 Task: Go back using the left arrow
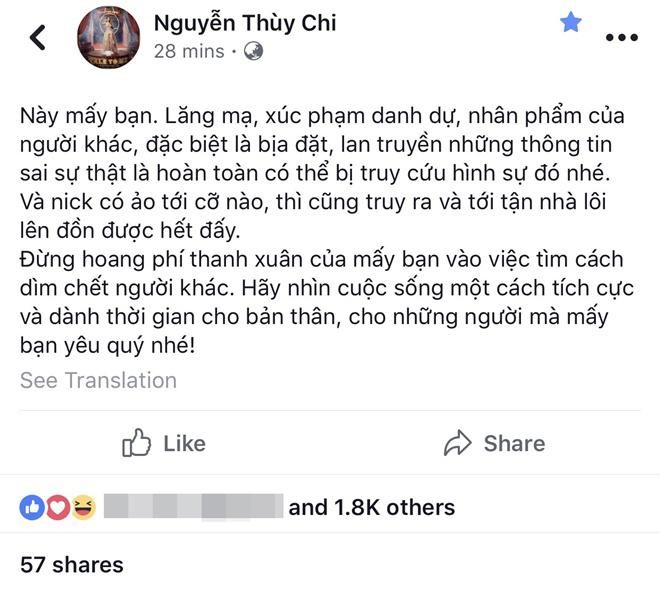click(38, 38)
